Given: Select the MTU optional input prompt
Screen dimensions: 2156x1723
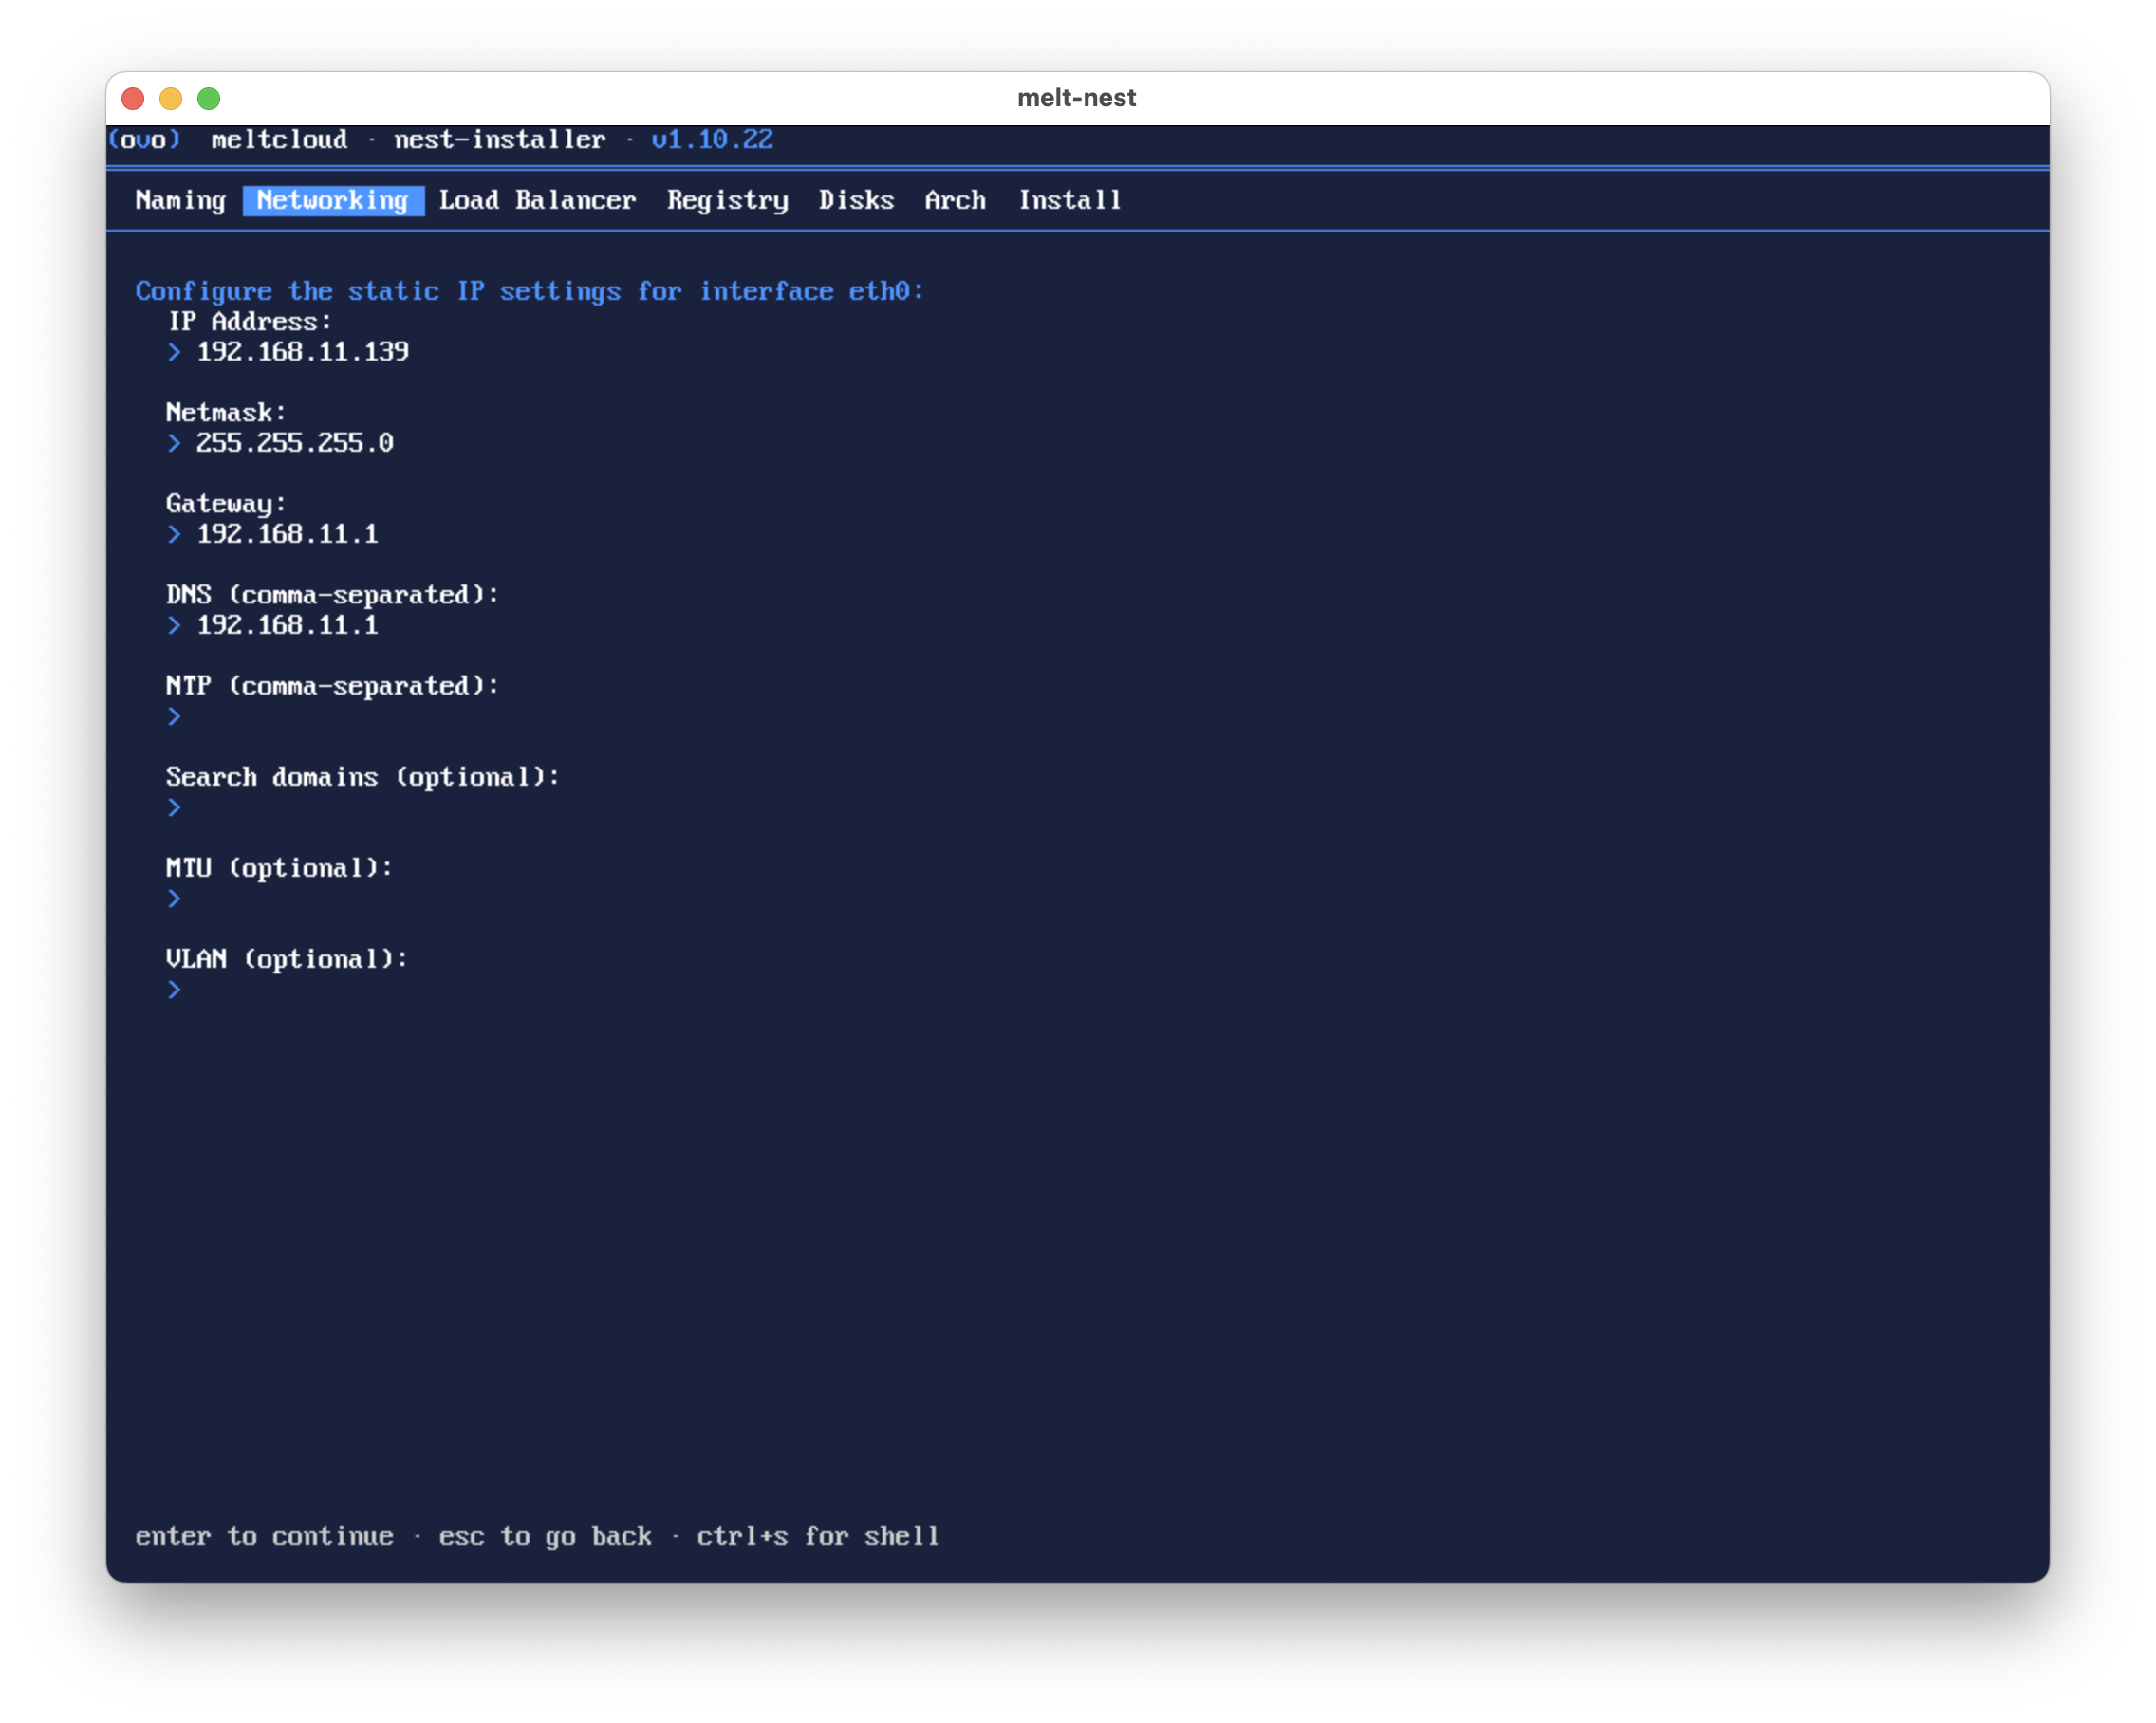Looking at the screenshot, I should tap(174, 898).
